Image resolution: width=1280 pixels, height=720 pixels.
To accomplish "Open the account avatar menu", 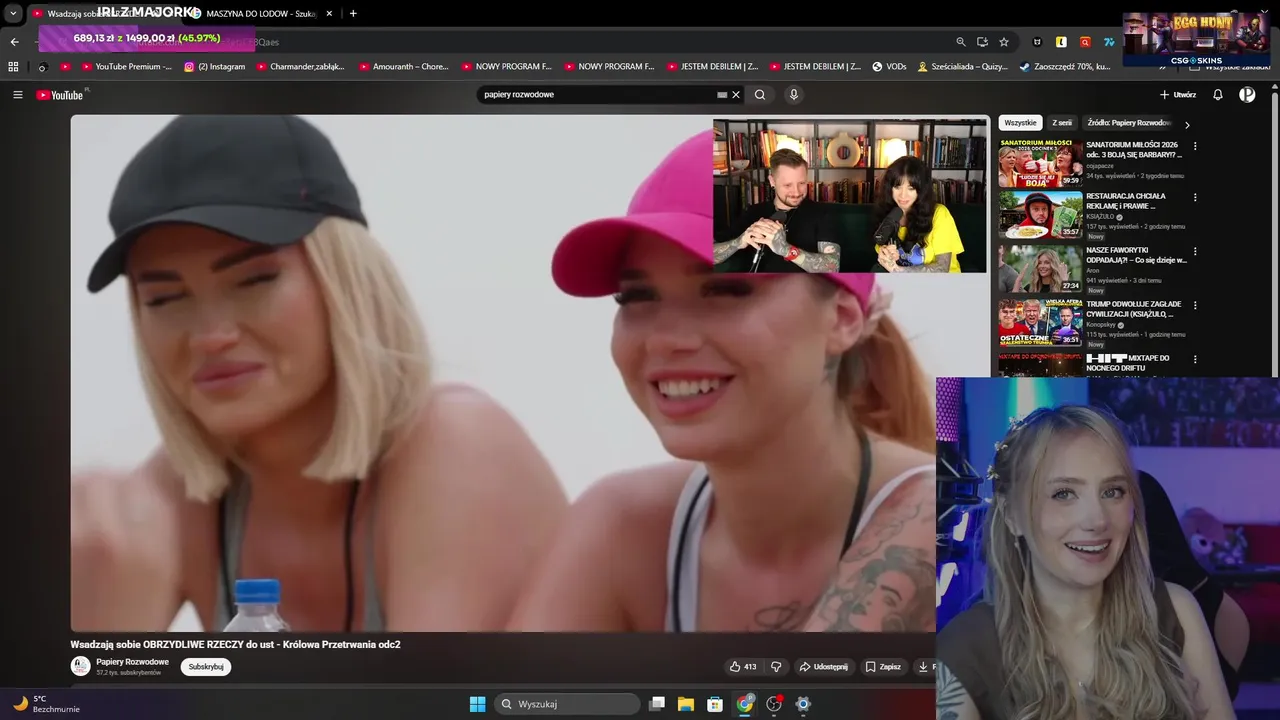I will coord(1247,95).
